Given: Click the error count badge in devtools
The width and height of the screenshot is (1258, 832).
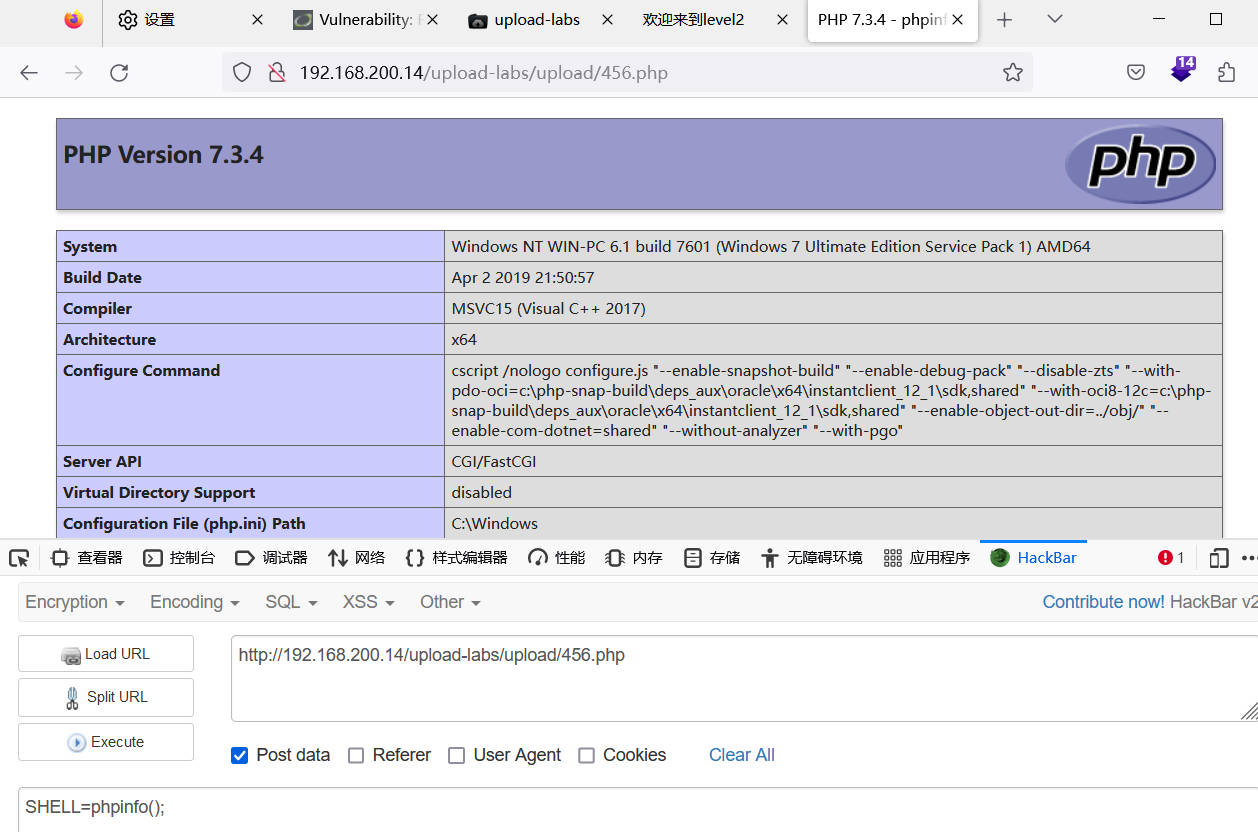Looking at the screenshot, I should point(1171,558).
